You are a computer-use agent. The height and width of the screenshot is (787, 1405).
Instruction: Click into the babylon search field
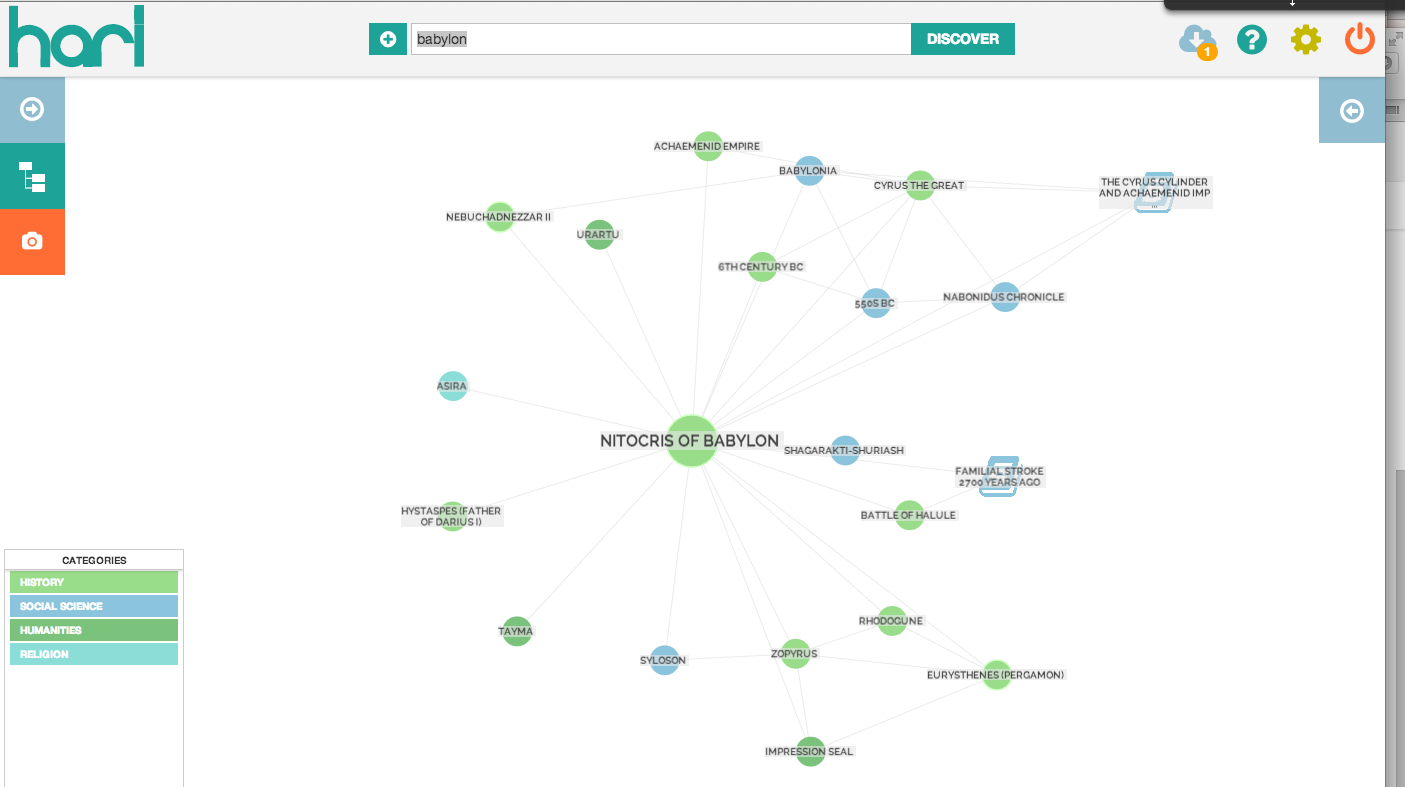tap(660, 39)
